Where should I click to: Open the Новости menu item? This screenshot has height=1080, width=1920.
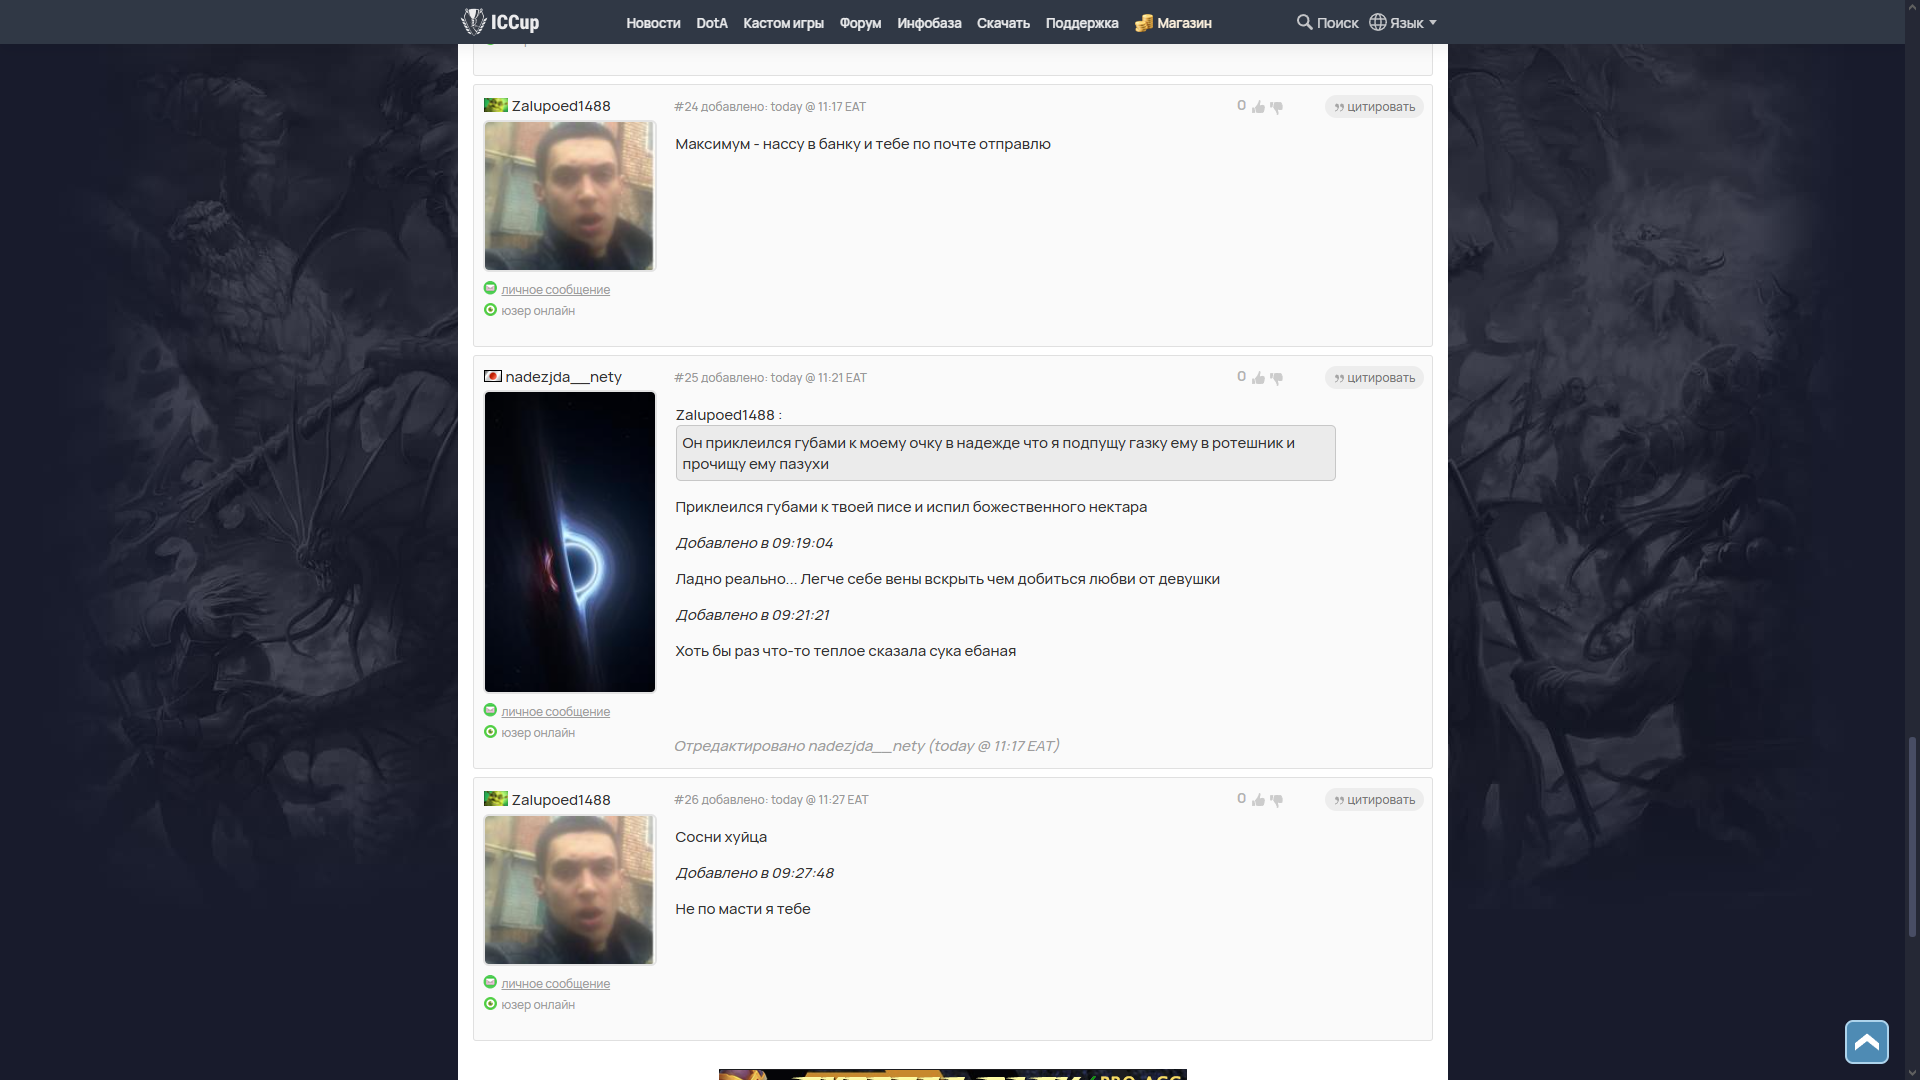[x=653, y=23]
